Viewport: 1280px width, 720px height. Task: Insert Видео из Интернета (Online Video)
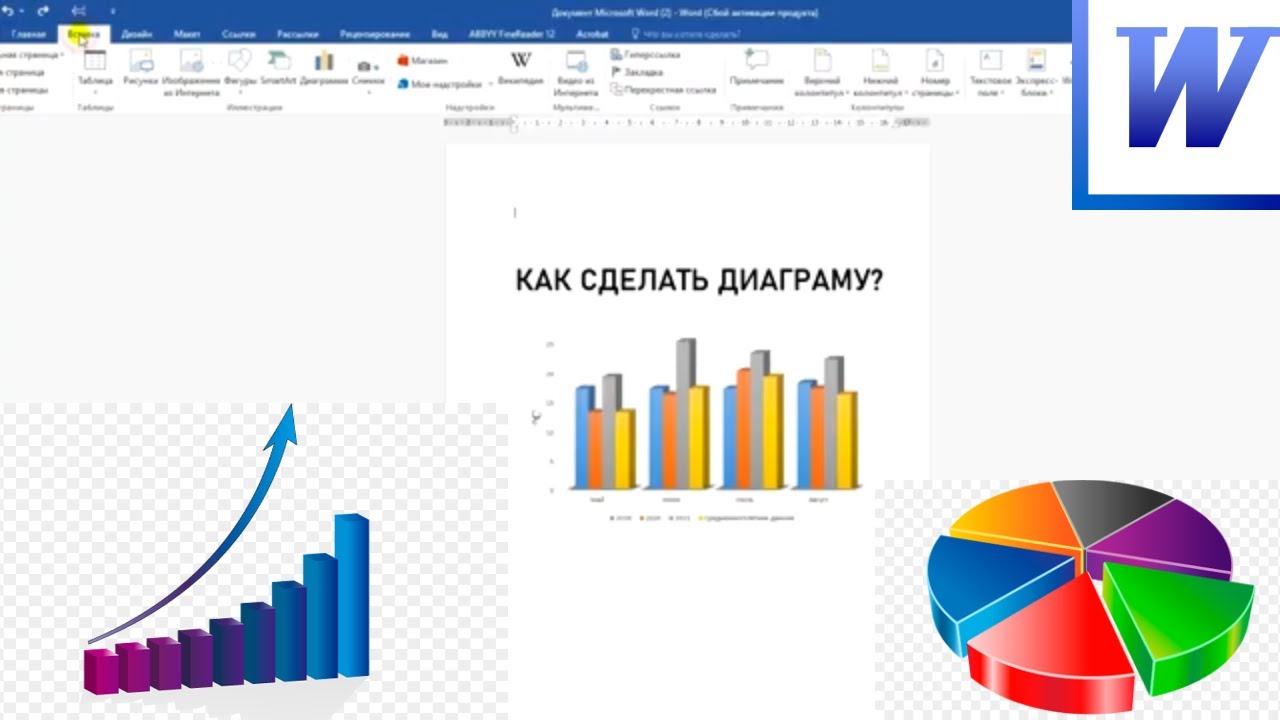point(576,72)
